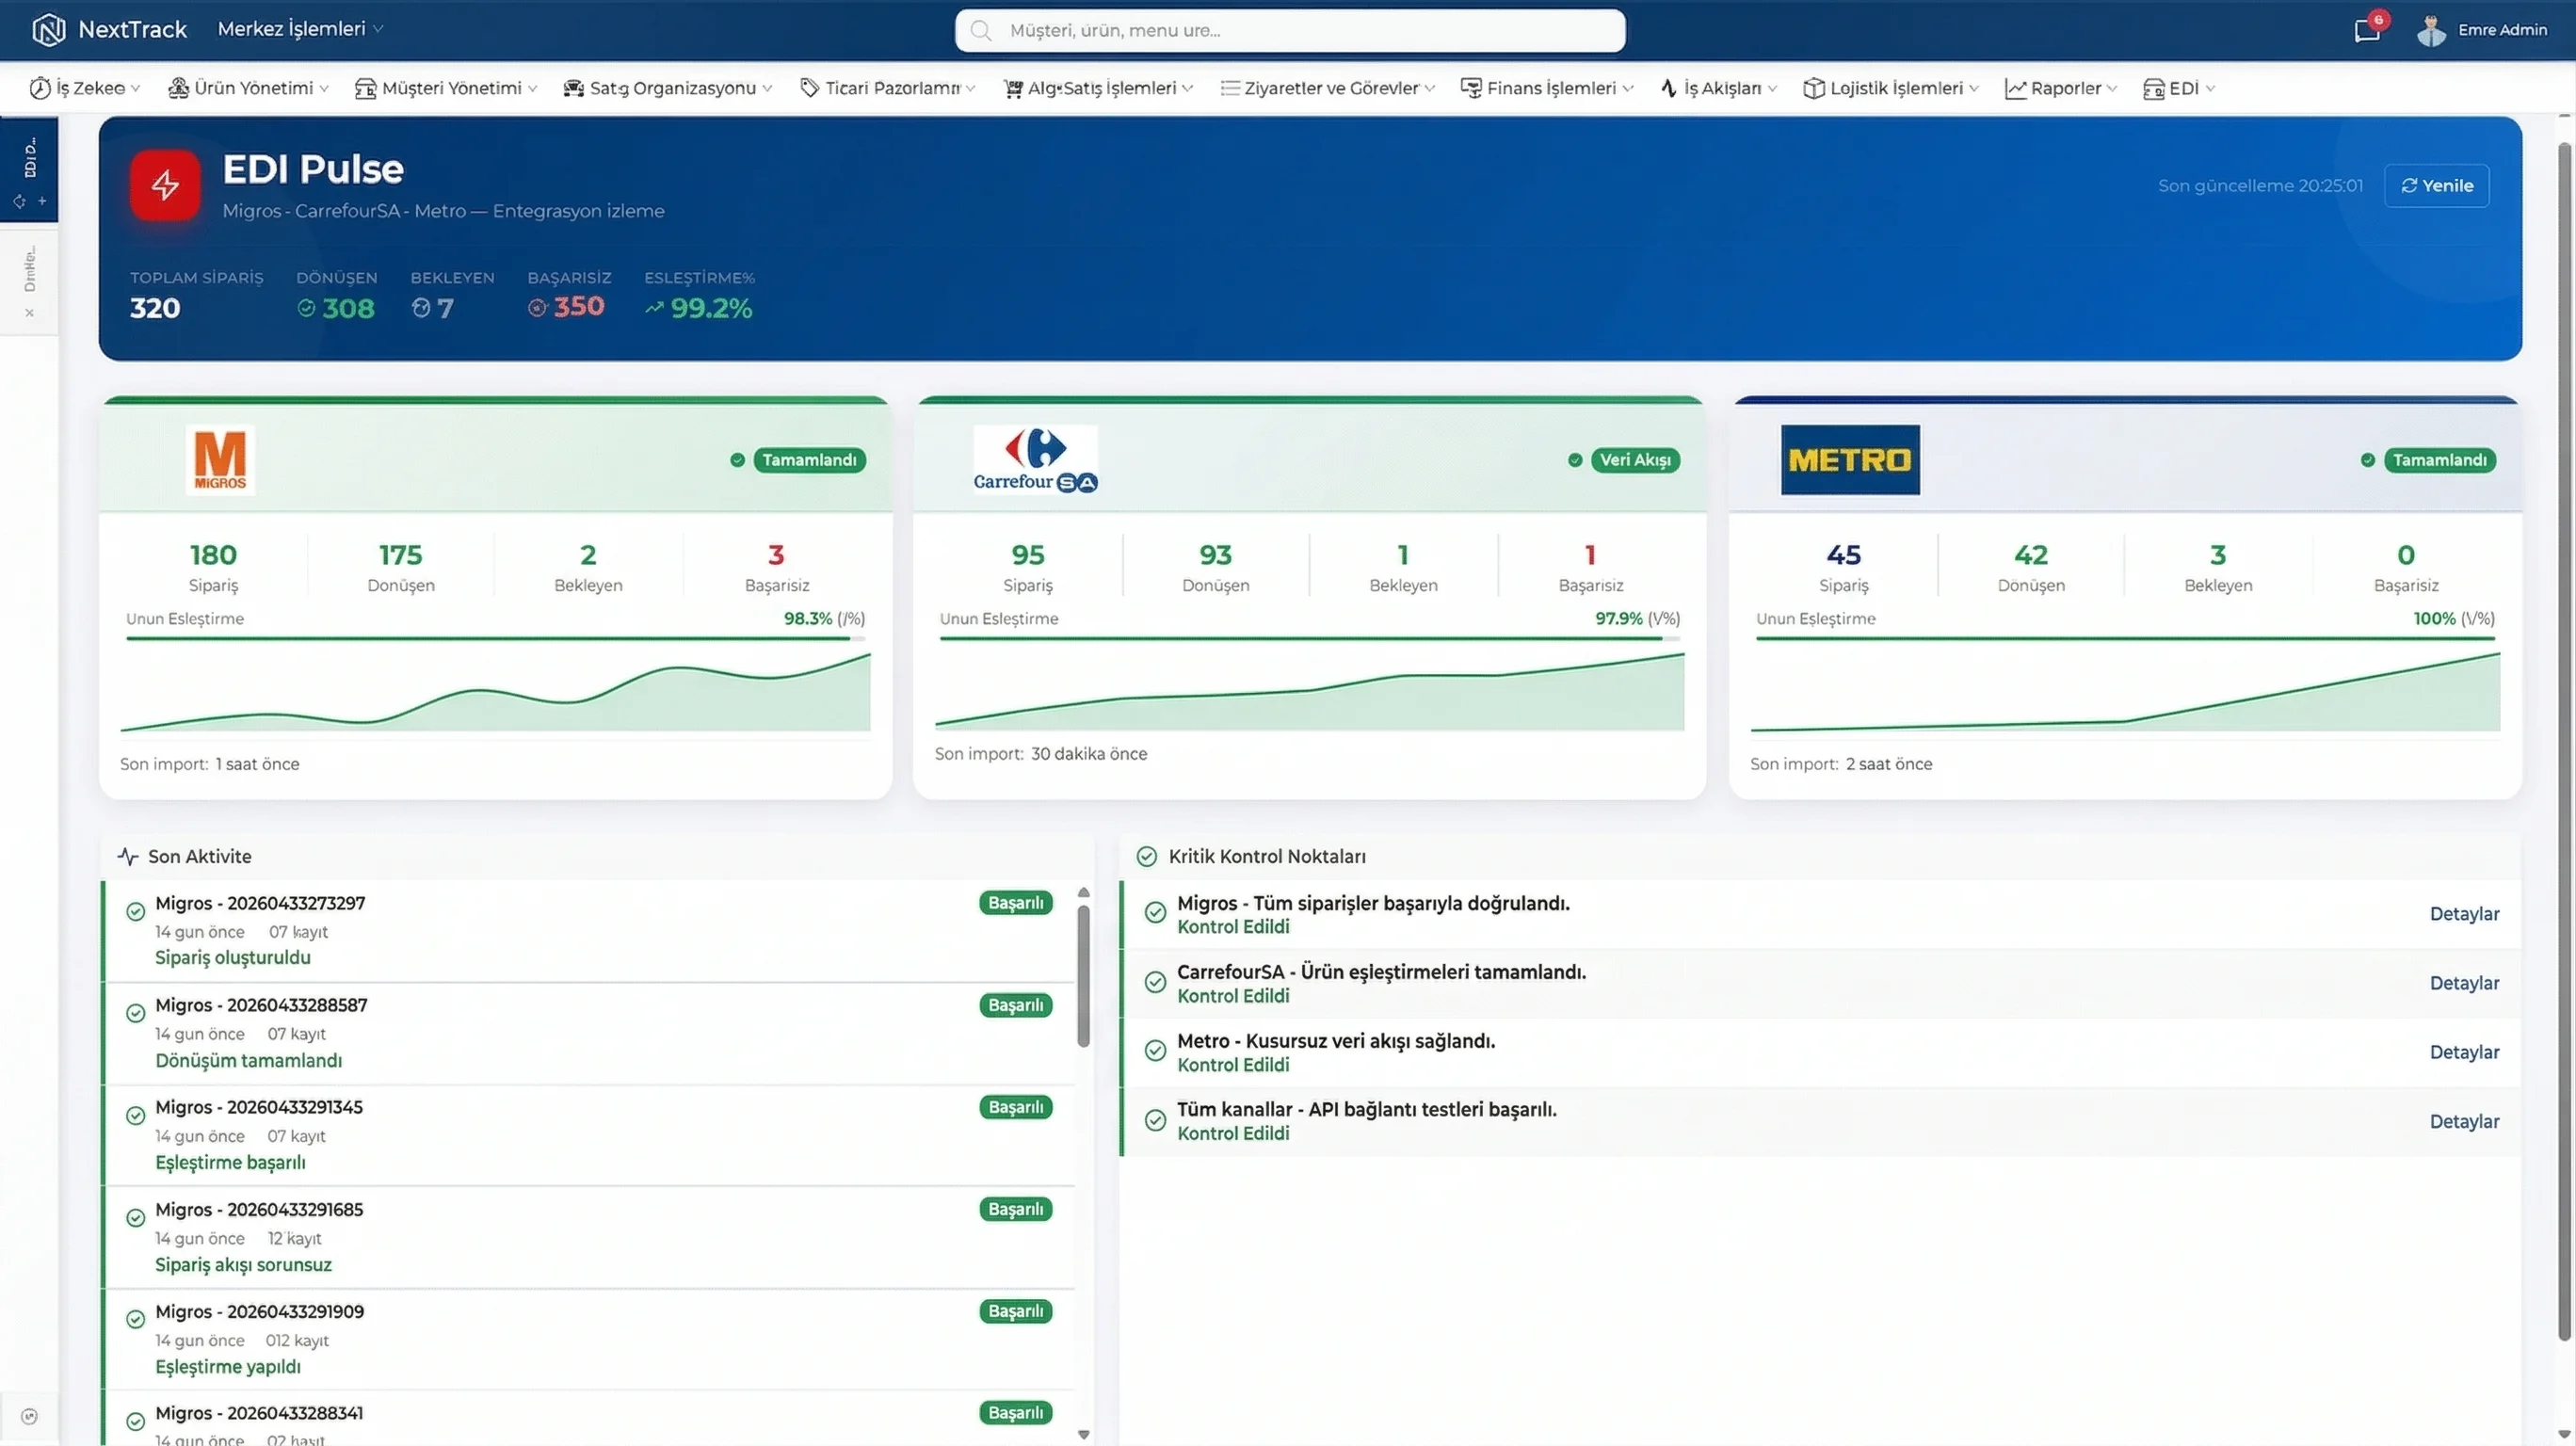The width and height of the screenshot is (2576, 1446).
Task: Click the Migros logo thumbnail
Action: [x=220, y=460]
